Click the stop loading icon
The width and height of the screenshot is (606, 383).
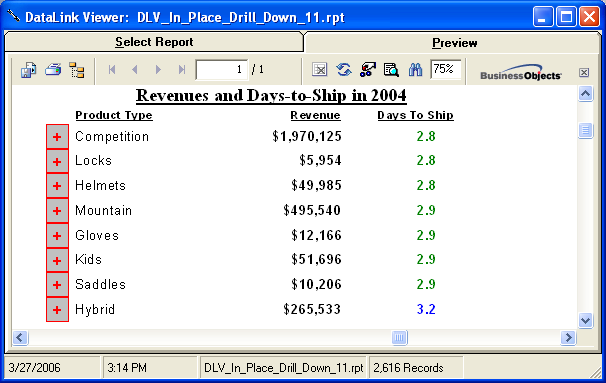pos(320,70)
